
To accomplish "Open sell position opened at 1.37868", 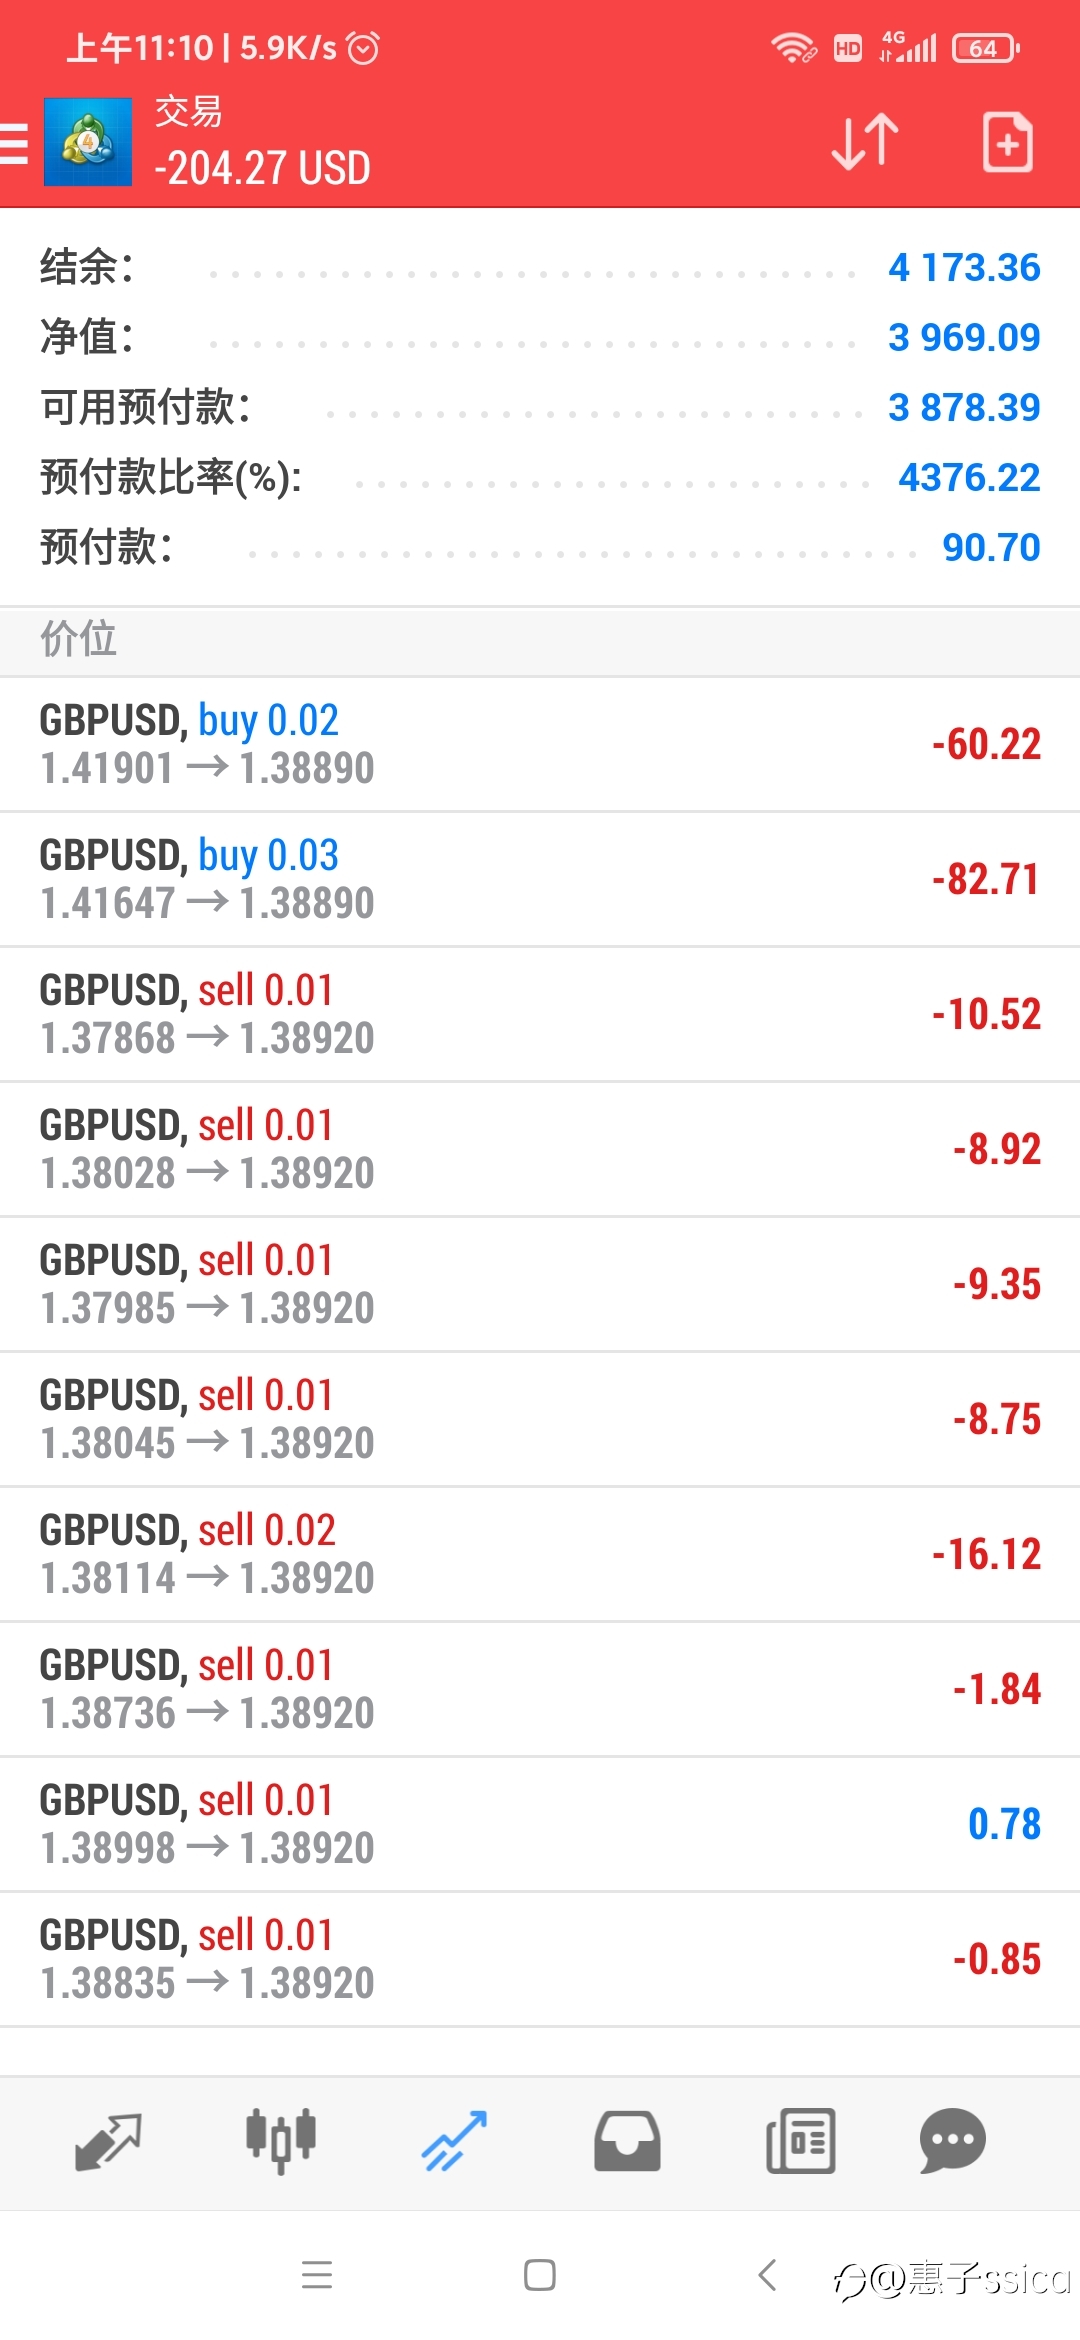I will coord(540,1014).
